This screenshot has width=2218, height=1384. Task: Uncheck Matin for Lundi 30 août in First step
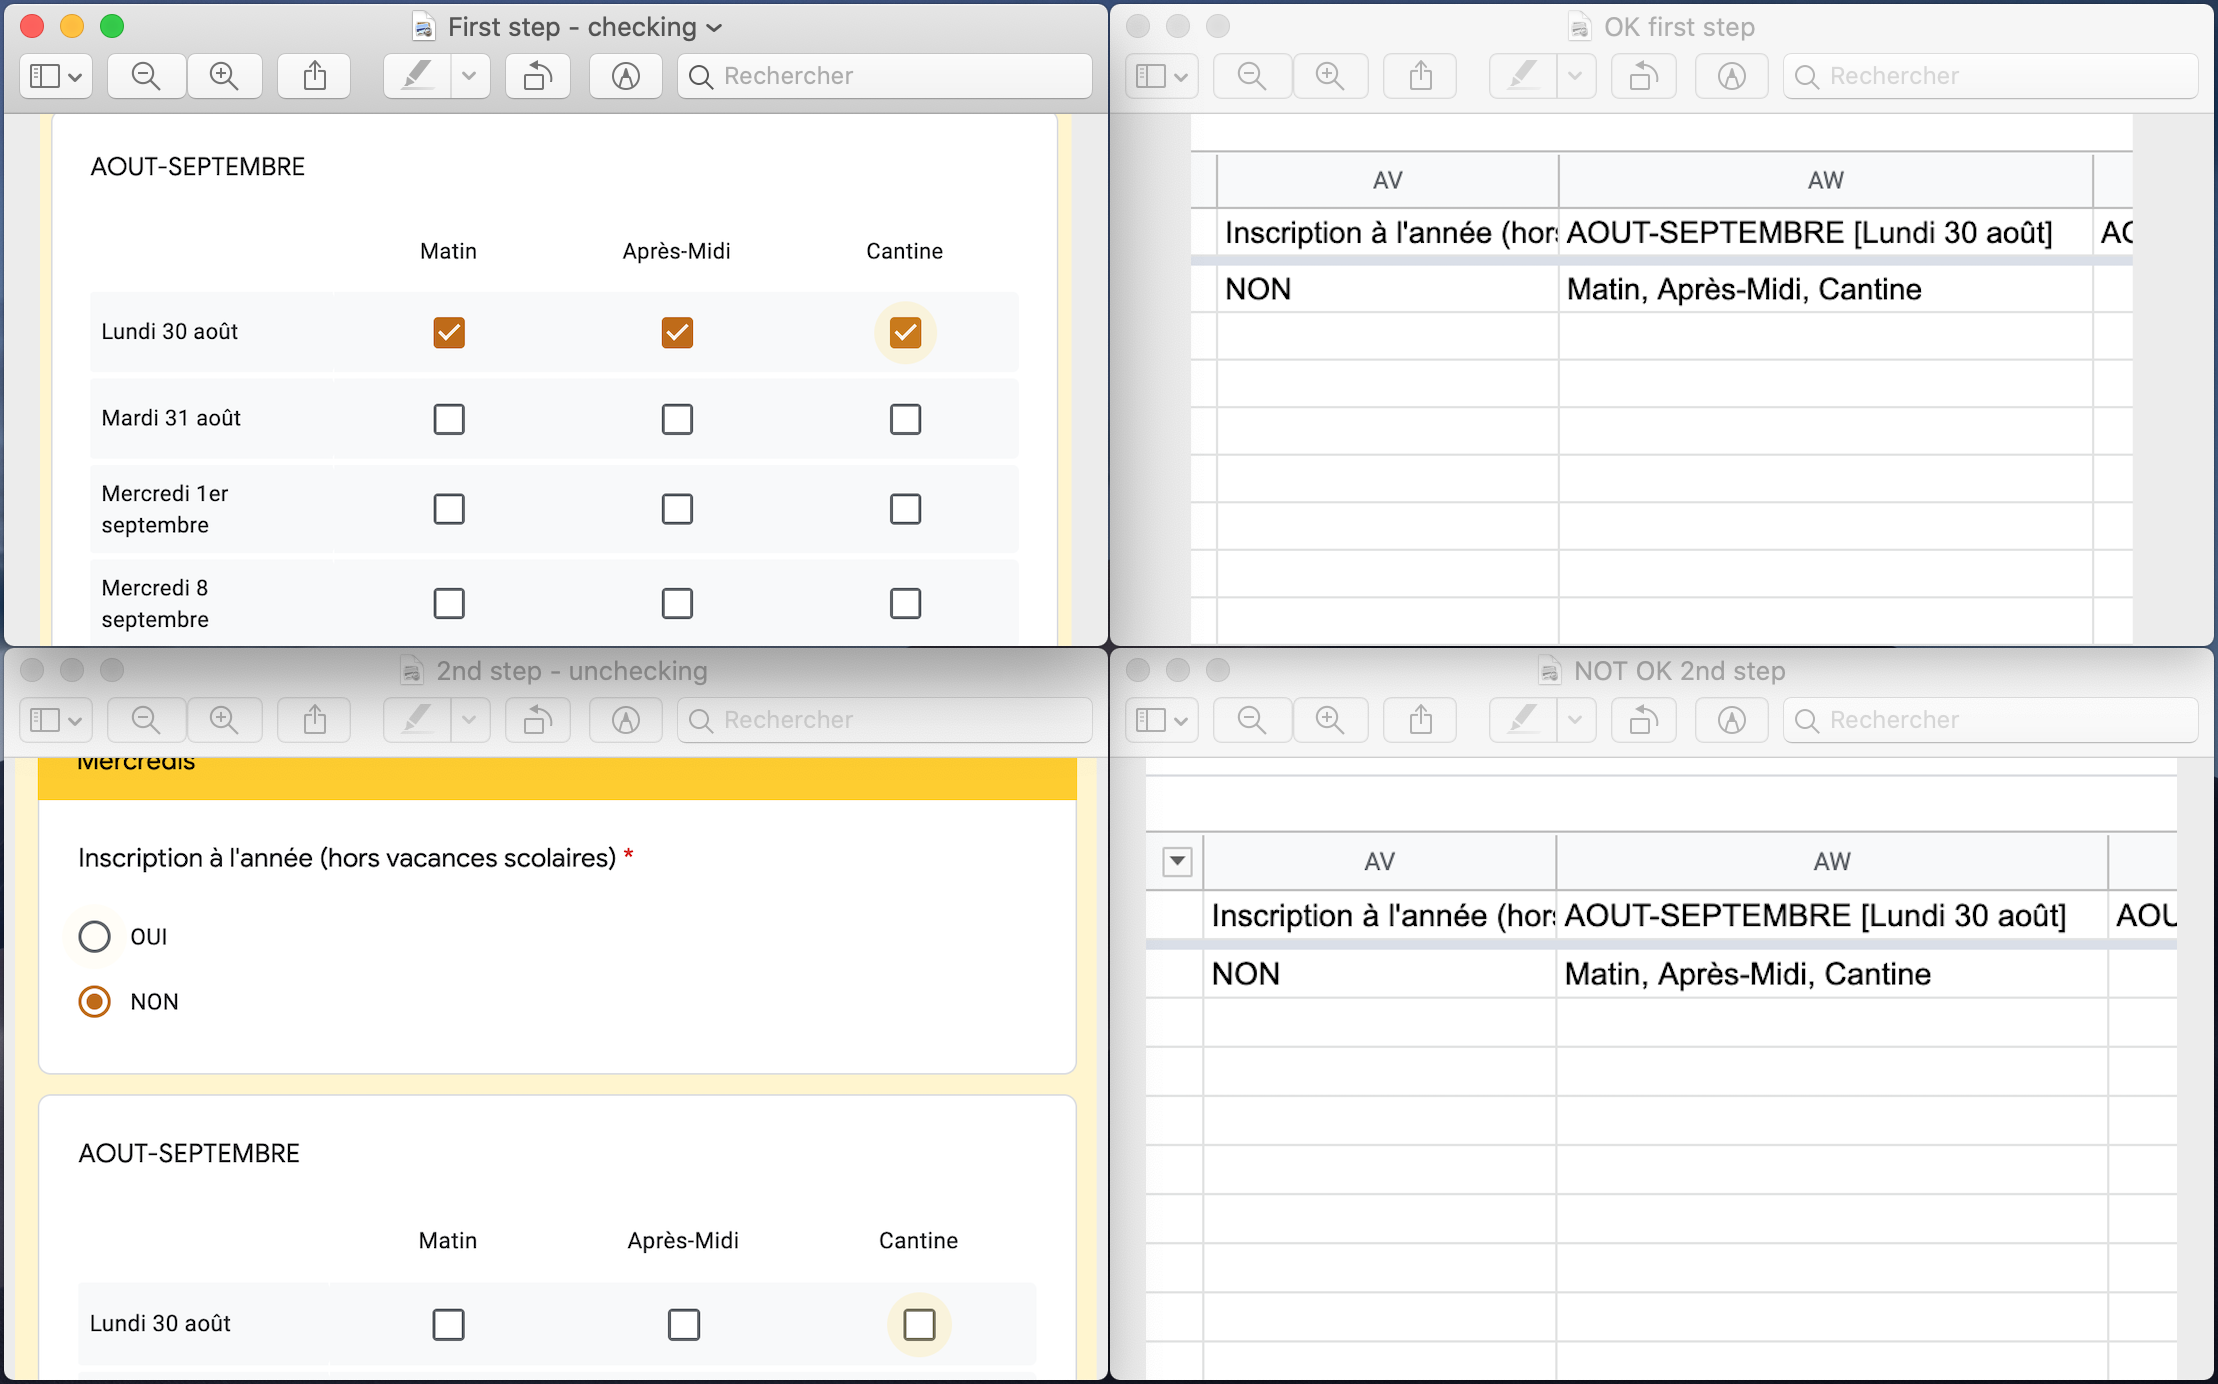click(449, 332)
